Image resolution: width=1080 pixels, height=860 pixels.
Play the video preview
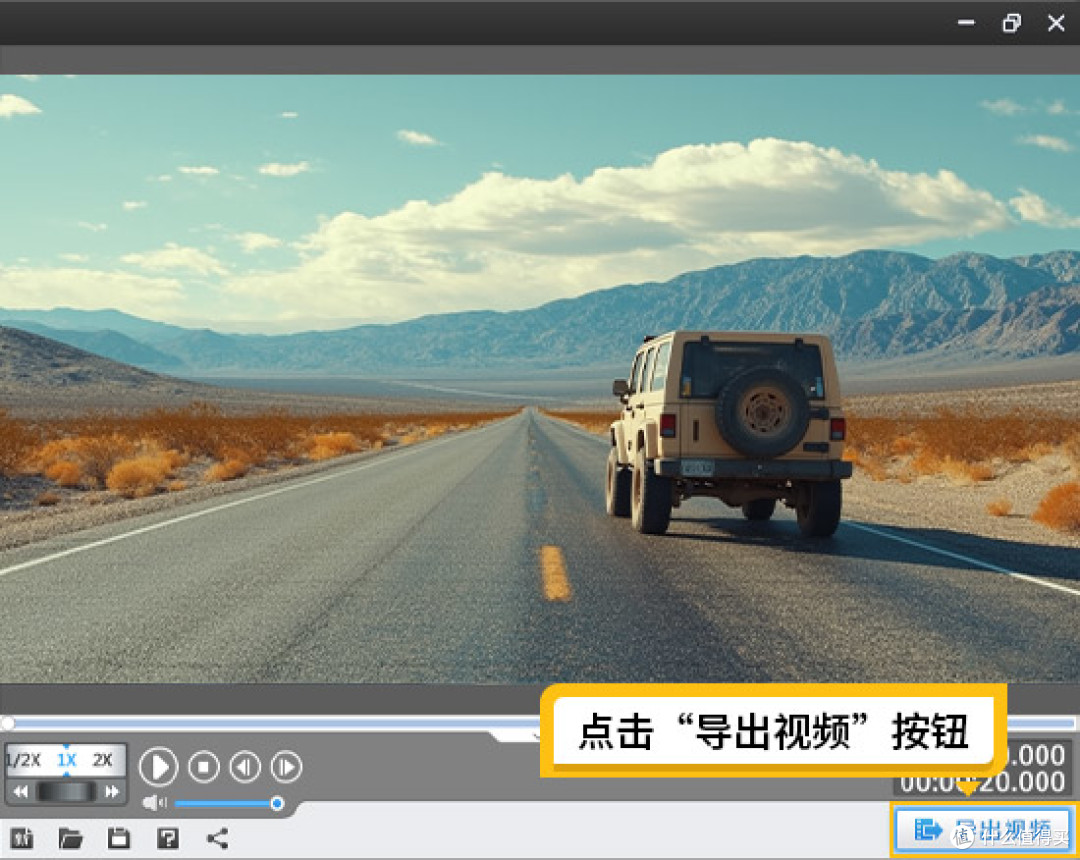pos(158,766)
